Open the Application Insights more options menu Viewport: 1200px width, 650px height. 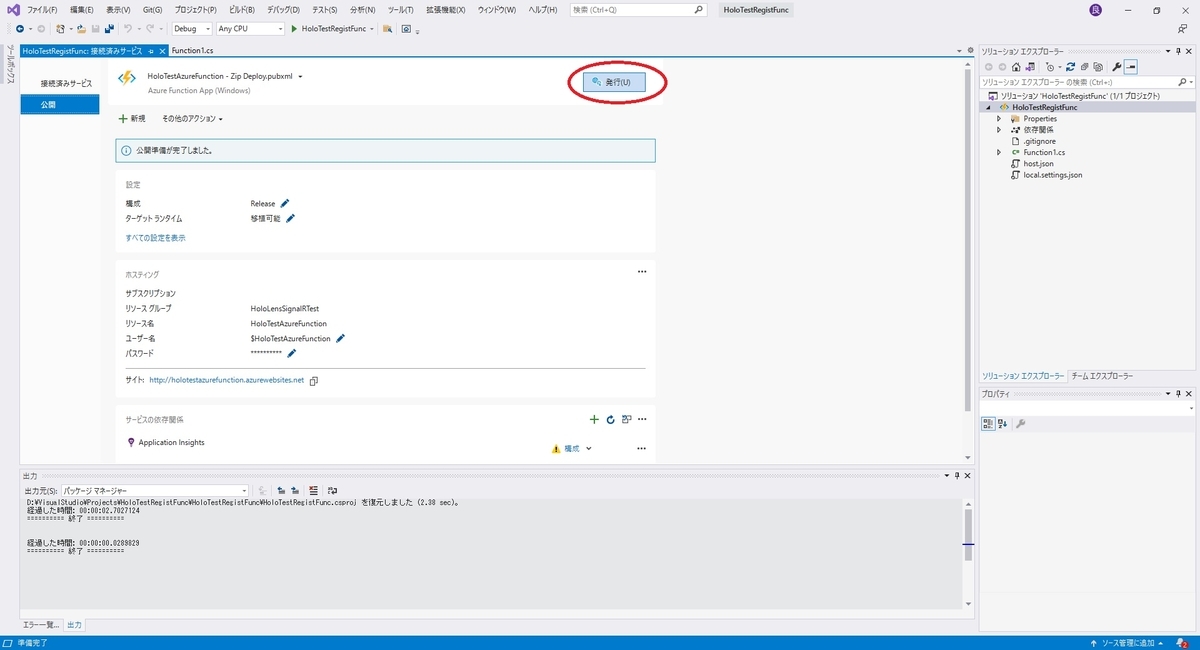(x=642, y=448)
